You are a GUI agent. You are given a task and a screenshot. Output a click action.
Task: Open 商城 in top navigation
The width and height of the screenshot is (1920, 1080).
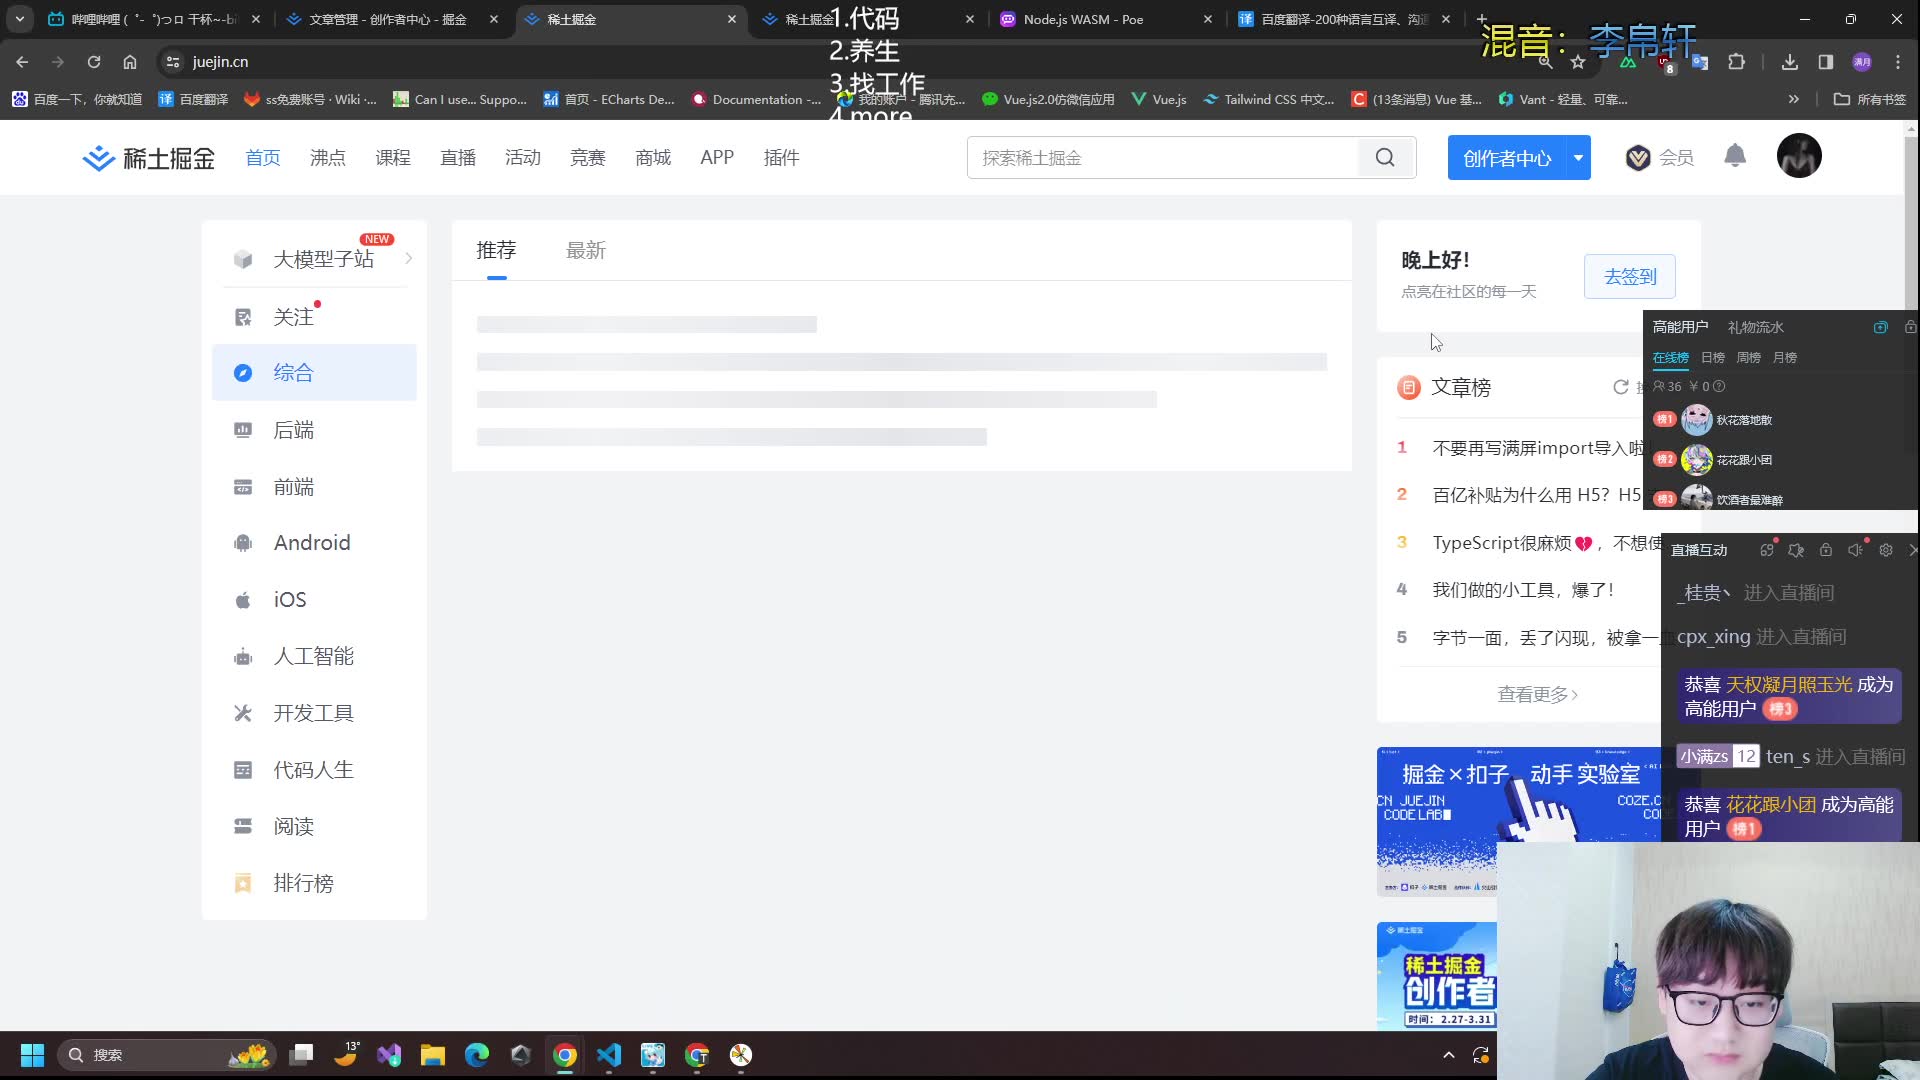point(653,158)
